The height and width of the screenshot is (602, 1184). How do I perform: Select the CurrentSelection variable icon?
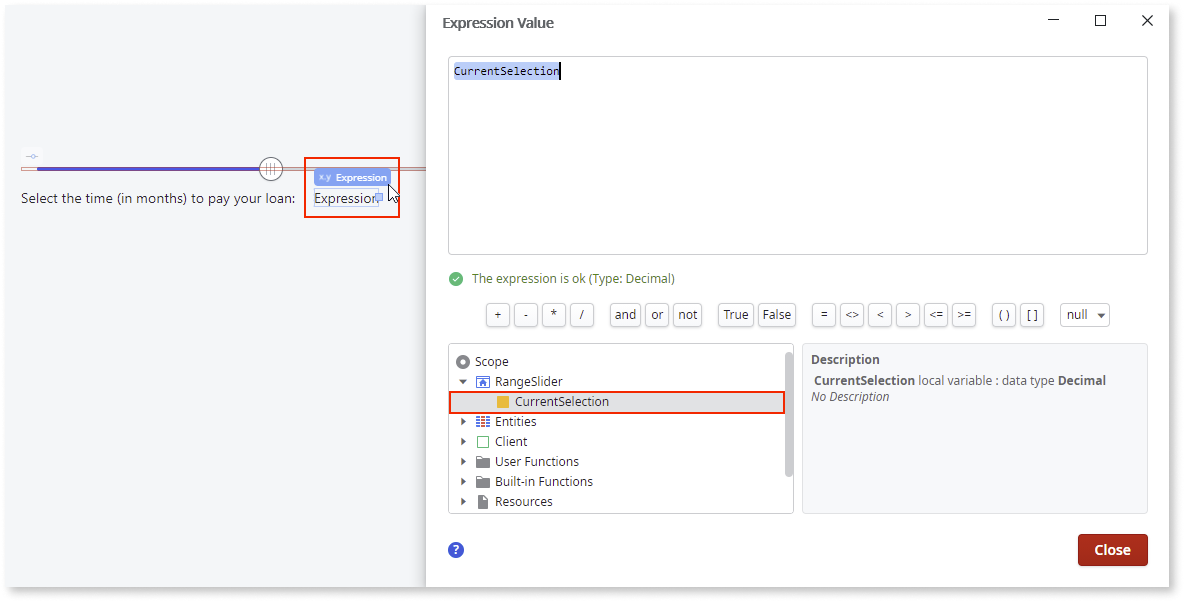pyautogui.click(x=502, y=401)
